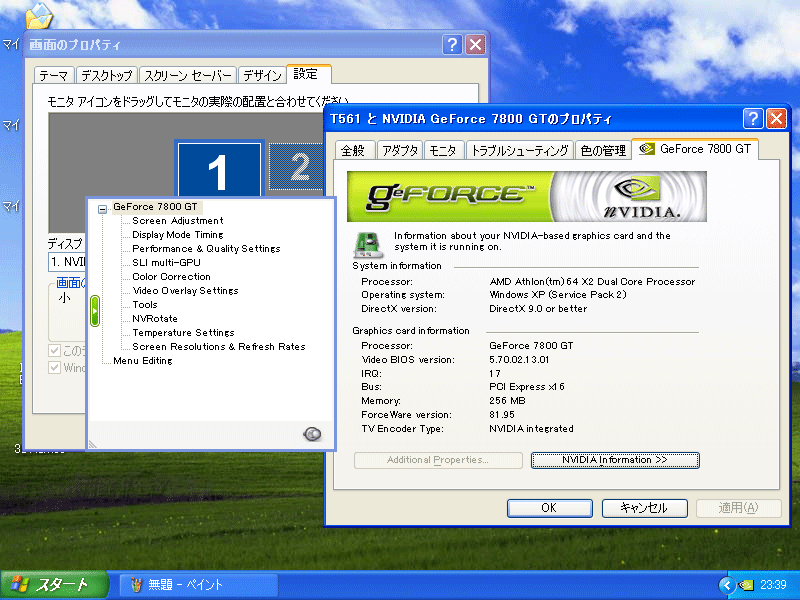Open the スクリーン セーバー tab

(x=188, y=76)
